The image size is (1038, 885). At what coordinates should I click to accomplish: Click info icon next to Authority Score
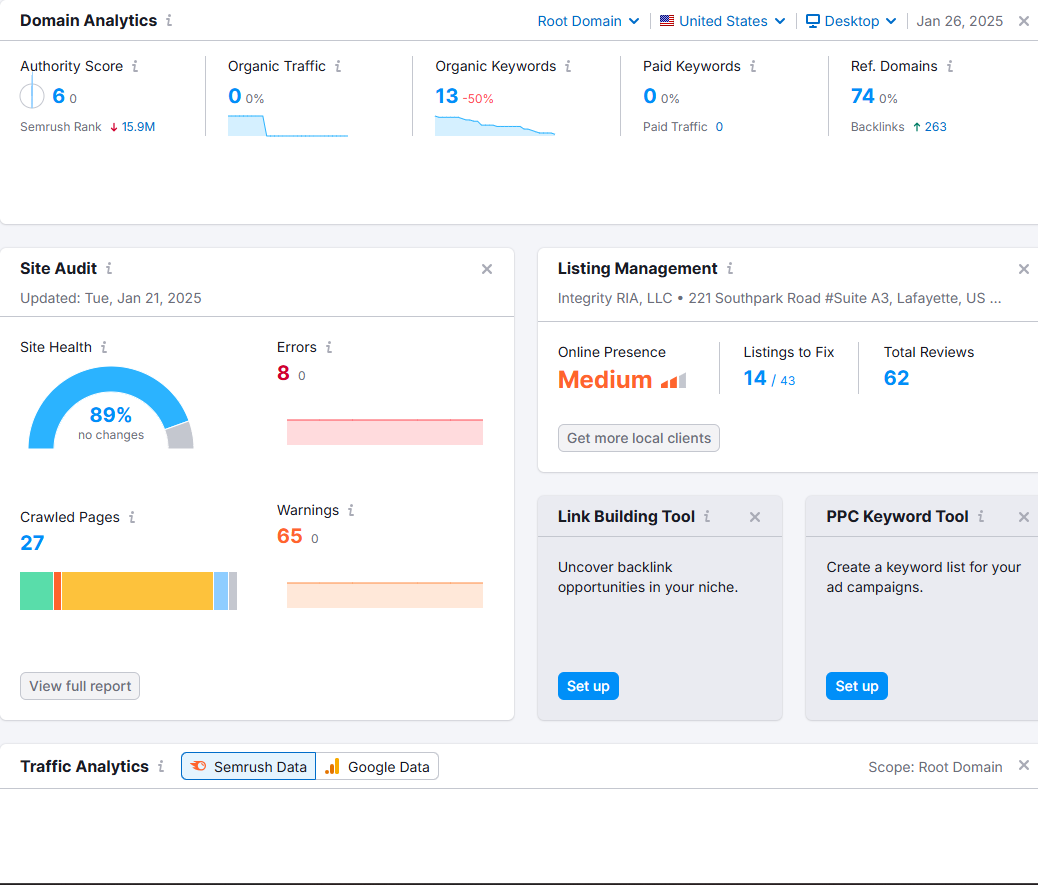[x=135, y=67]
